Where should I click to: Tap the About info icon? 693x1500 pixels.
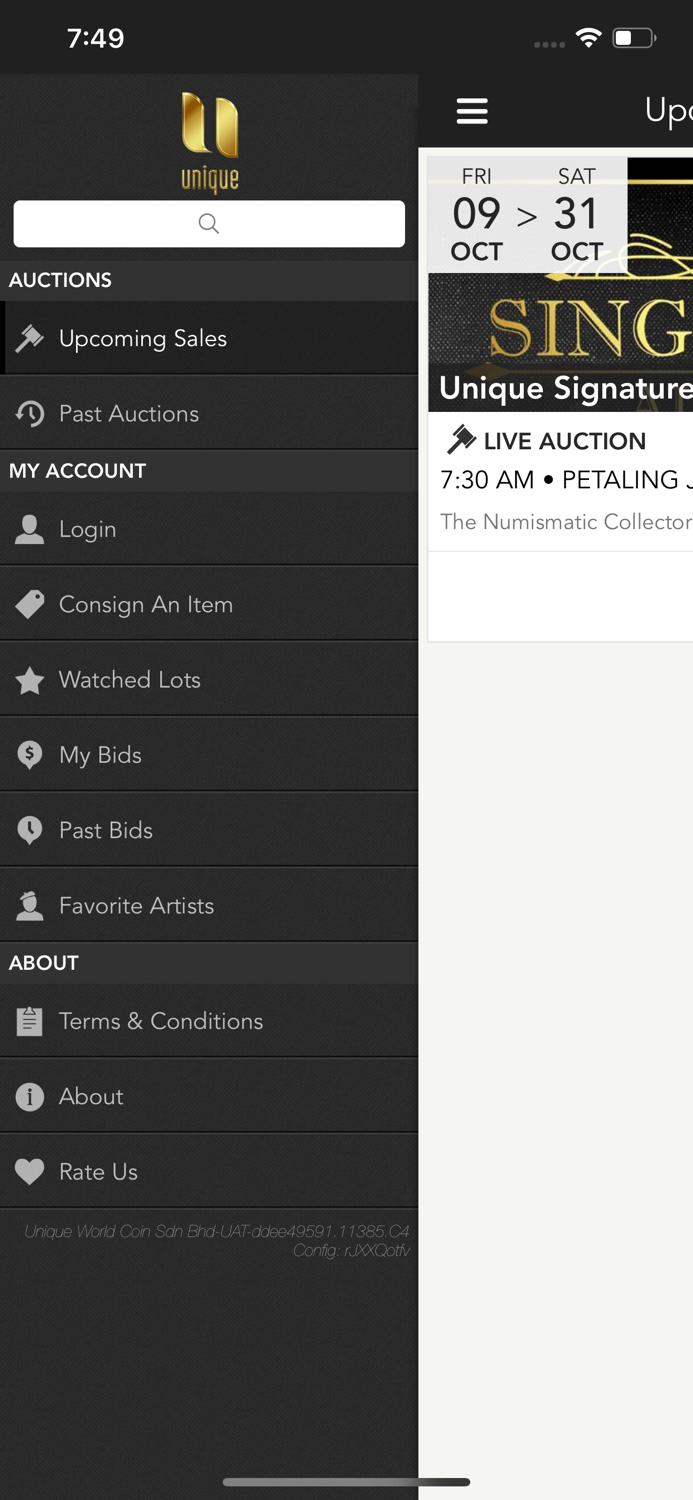(x=29, y=1096)
